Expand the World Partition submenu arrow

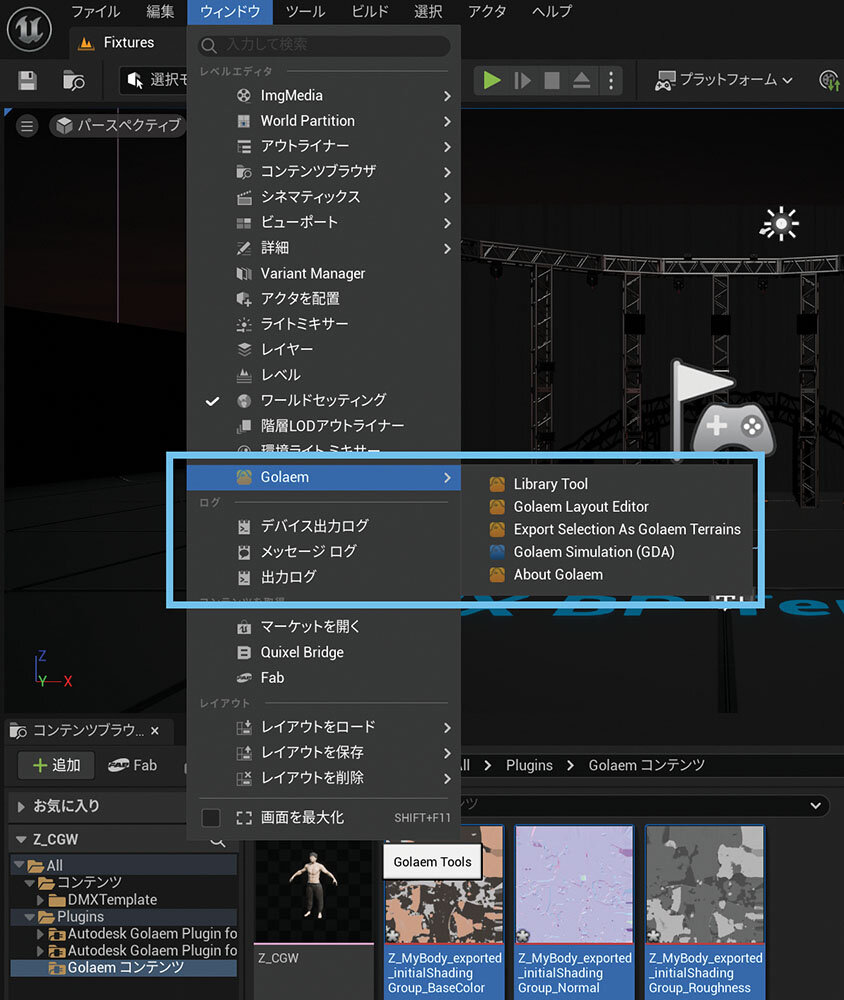pos(447,121)
